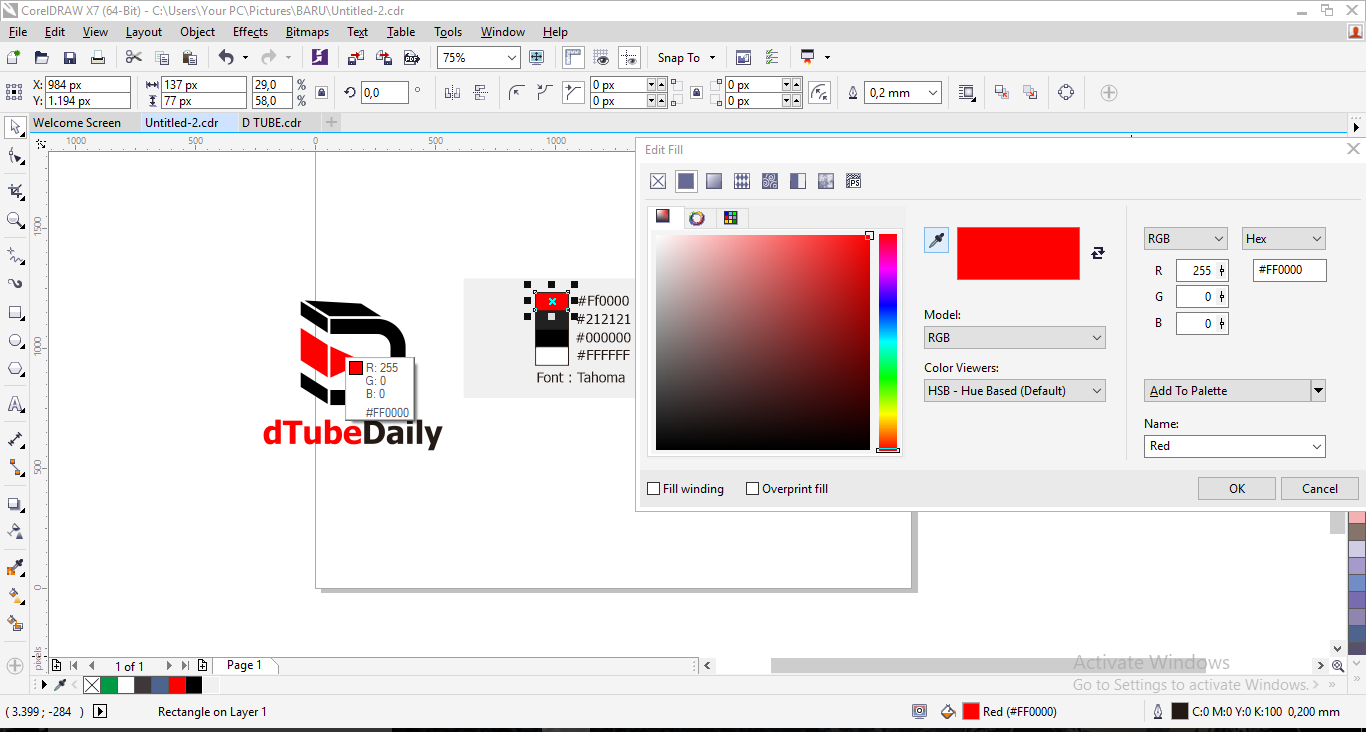The height and width of the screenshot is (732, 1366).
Task: Click OK in Edit Fill dialog
Action: (x=1237, y=489)
